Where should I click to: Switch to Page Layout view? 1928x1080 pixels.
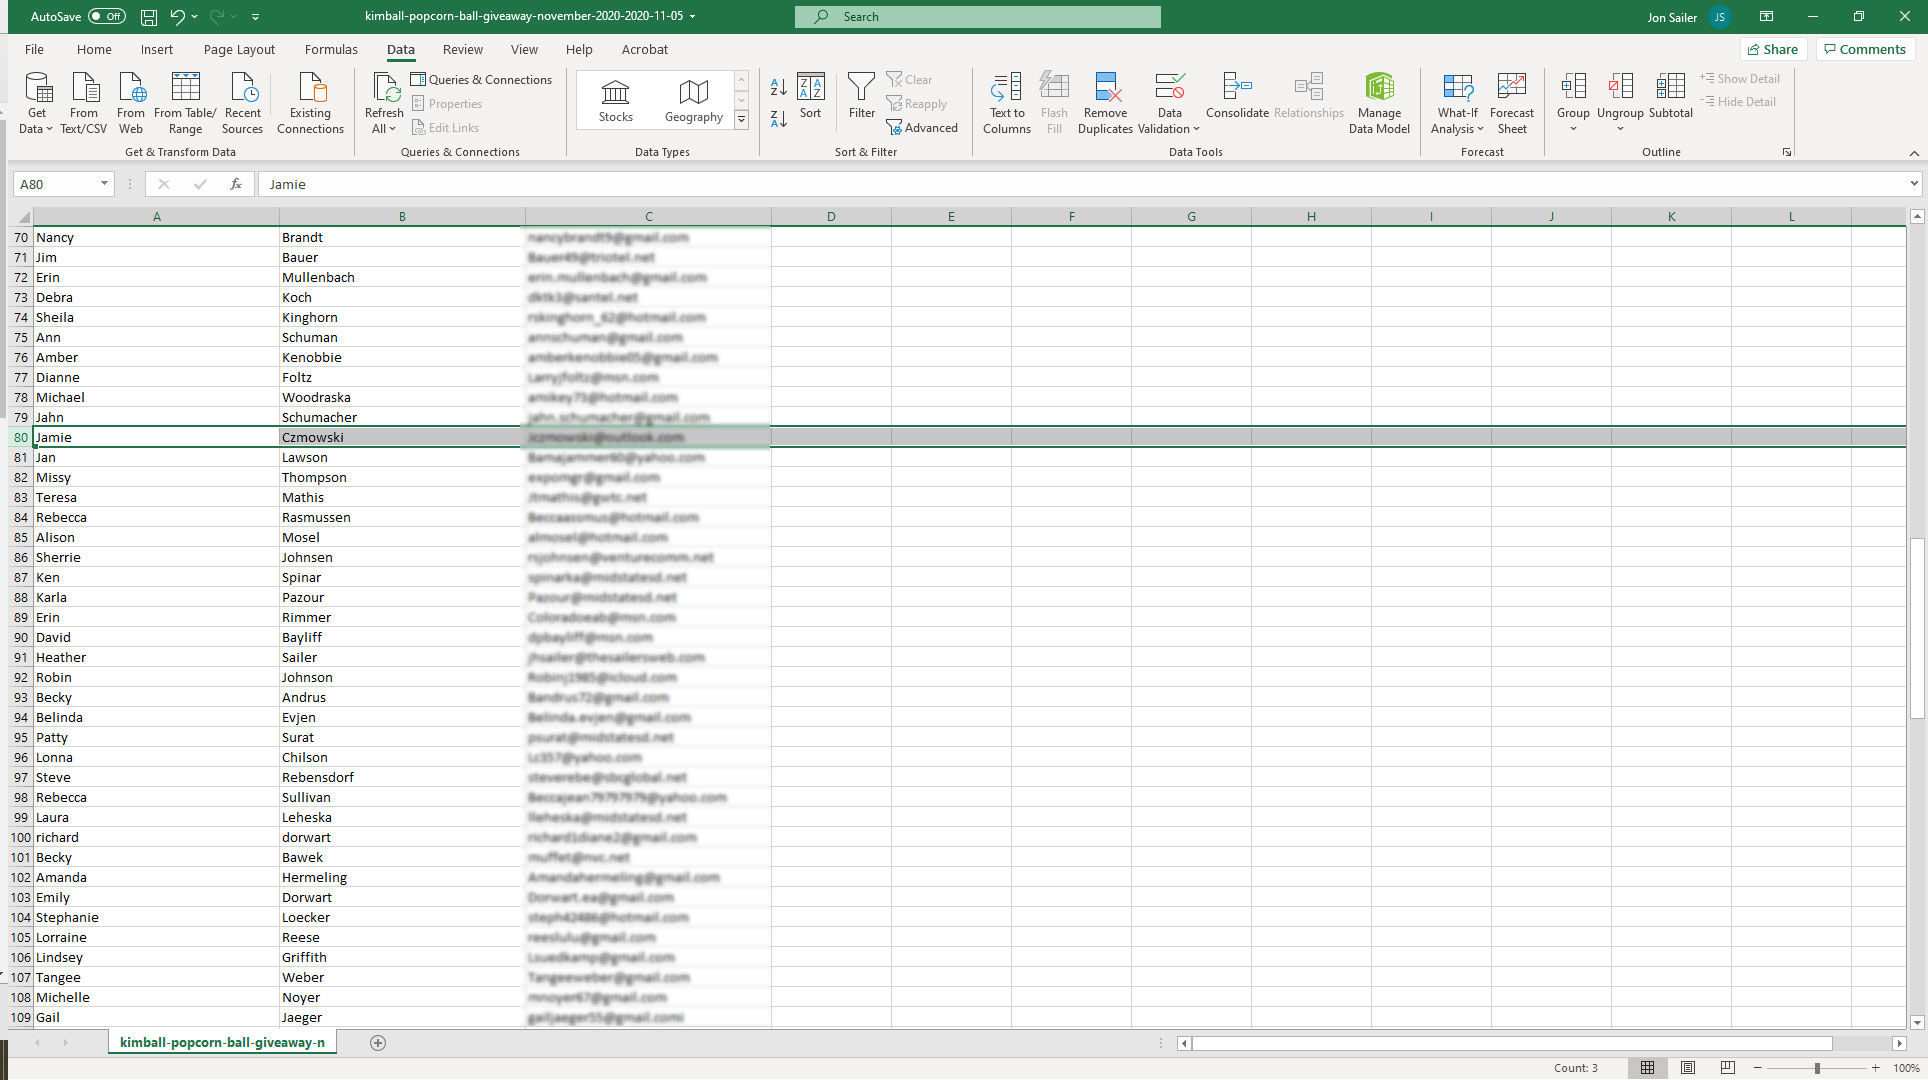point(1688,1068)
